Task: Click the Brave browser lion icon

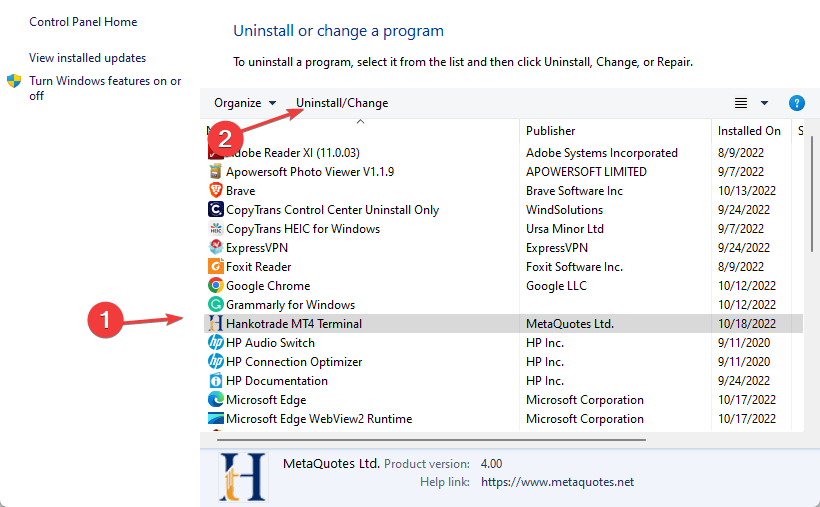Action: click(x=215, y=190)
